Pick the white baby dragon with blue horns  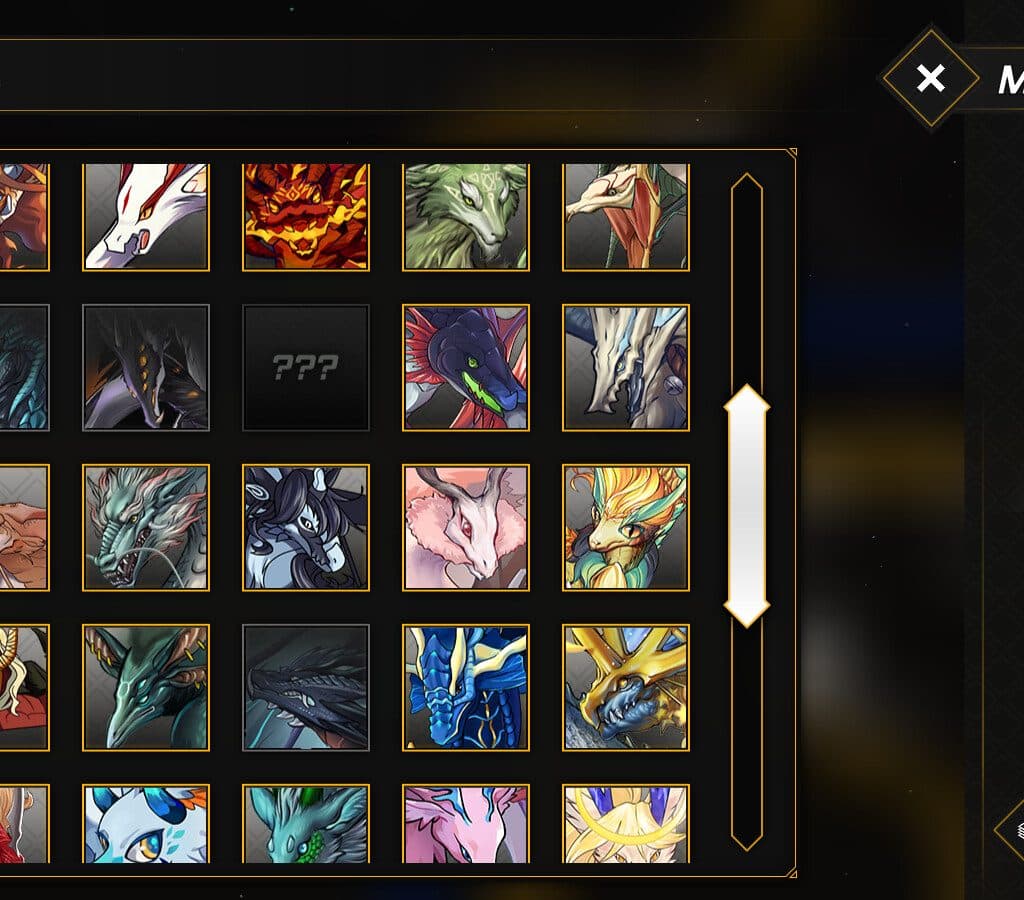146,824
